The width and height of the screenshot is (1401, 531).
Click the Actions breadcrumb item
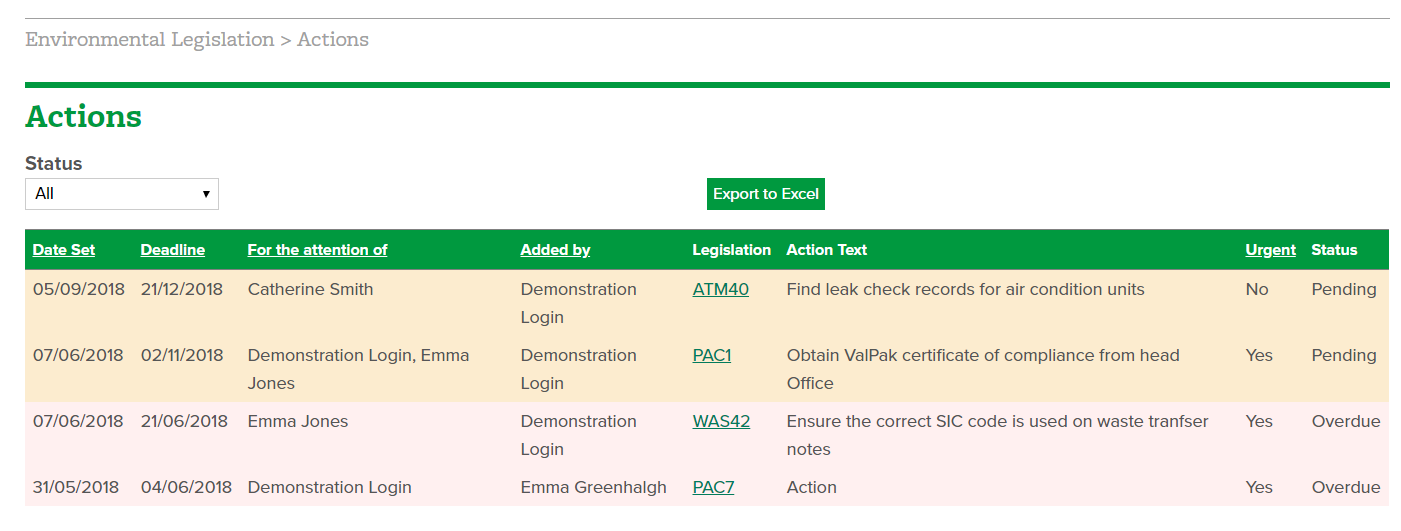coord(333,40)
